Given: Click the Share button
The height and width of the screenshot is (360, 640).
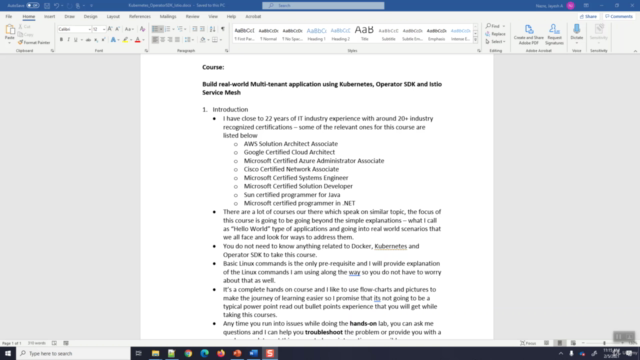Looking at the screenshot, I should click(x=589, y=16).
